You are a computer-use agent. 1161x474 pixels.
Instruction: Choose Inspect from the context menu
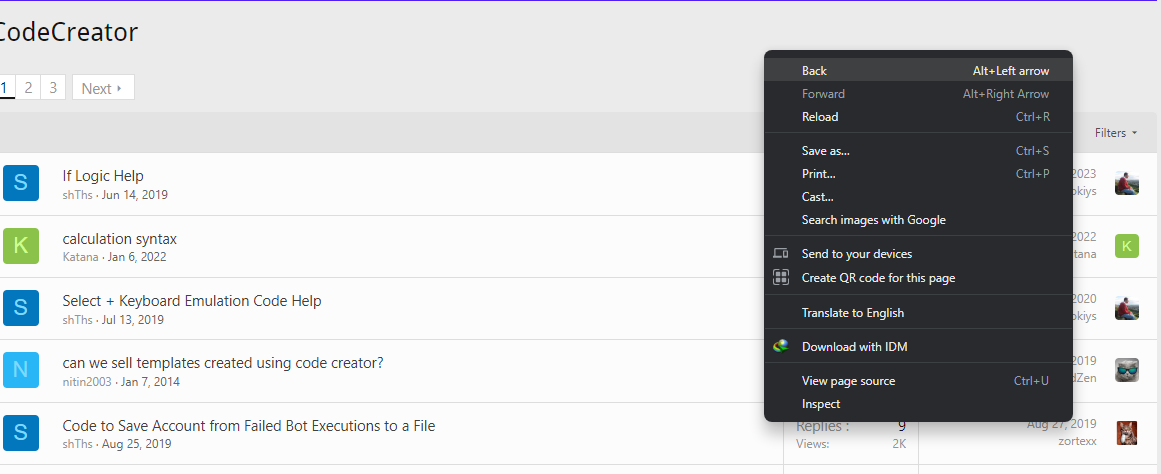tap(918, 404)
